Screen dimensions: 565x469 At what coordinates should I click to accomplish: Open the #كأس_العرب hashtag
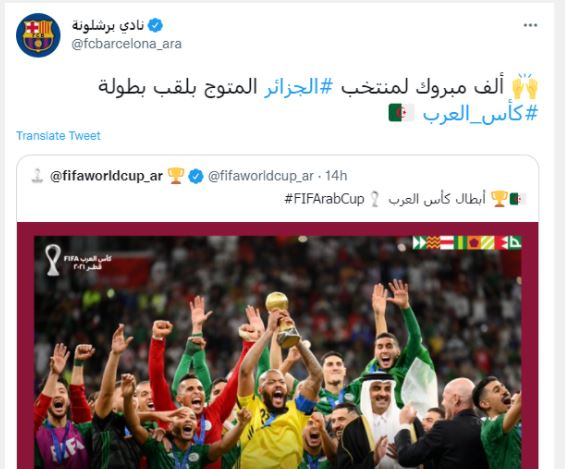(480, 113)
